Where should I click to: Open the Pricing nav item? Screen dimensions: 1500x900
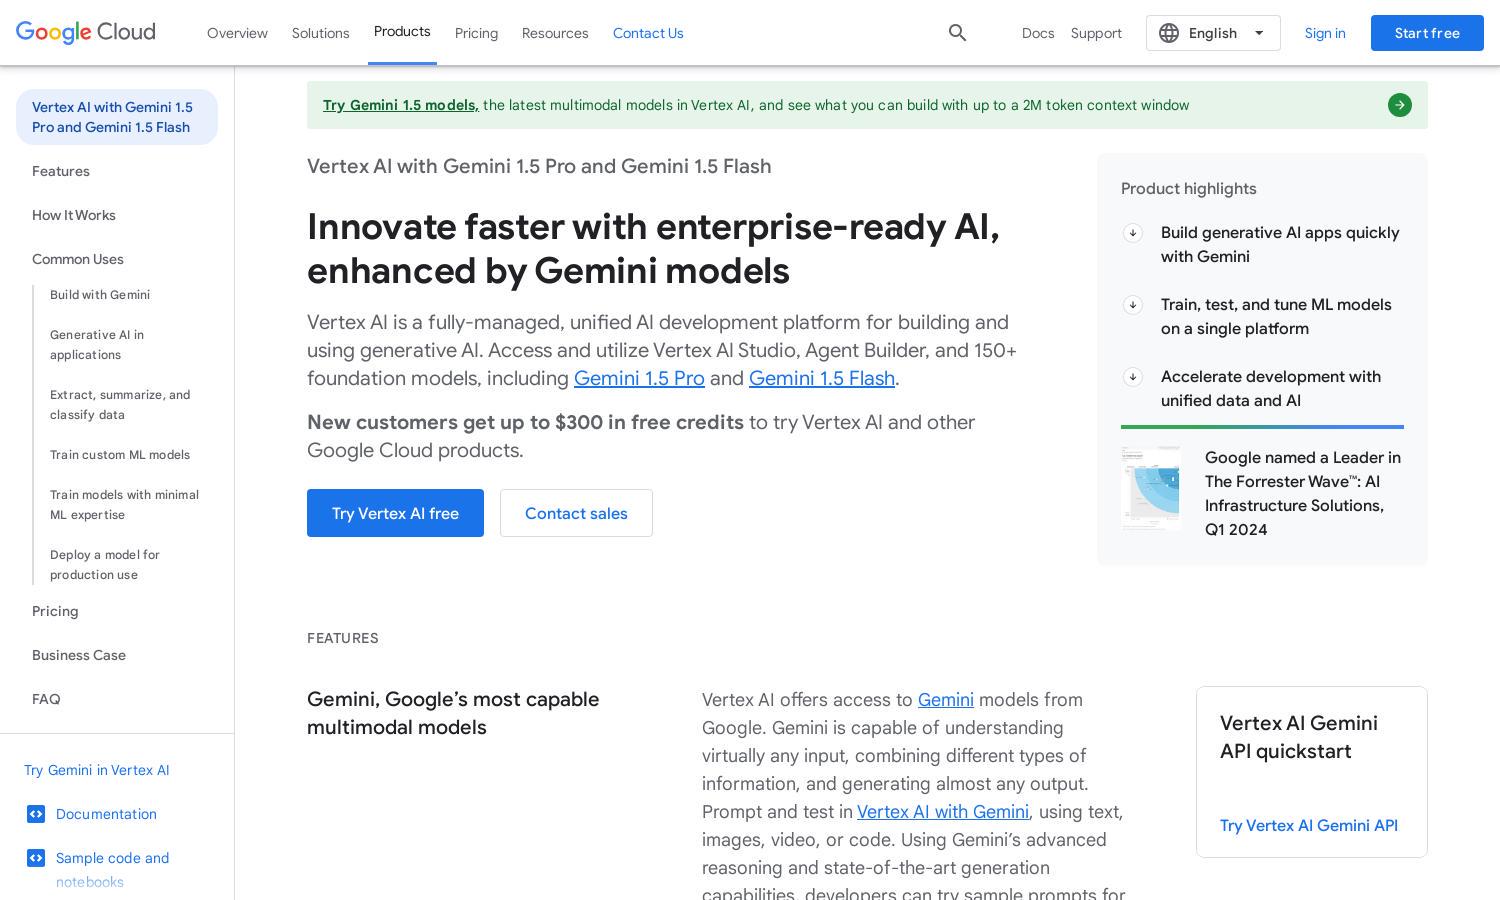pos(476,33)
